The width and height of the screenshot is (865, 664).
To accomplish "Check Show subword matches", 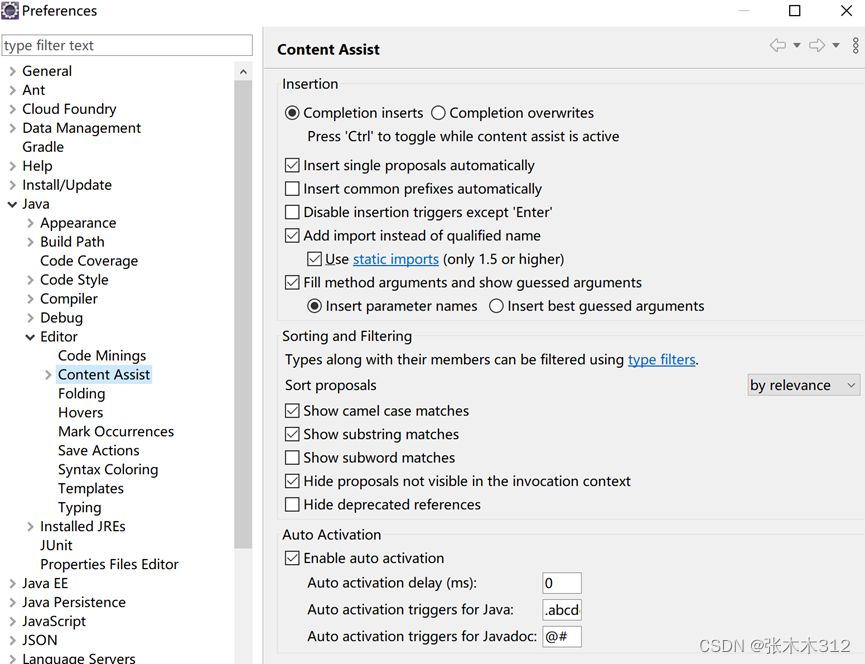I will point(292,458).
